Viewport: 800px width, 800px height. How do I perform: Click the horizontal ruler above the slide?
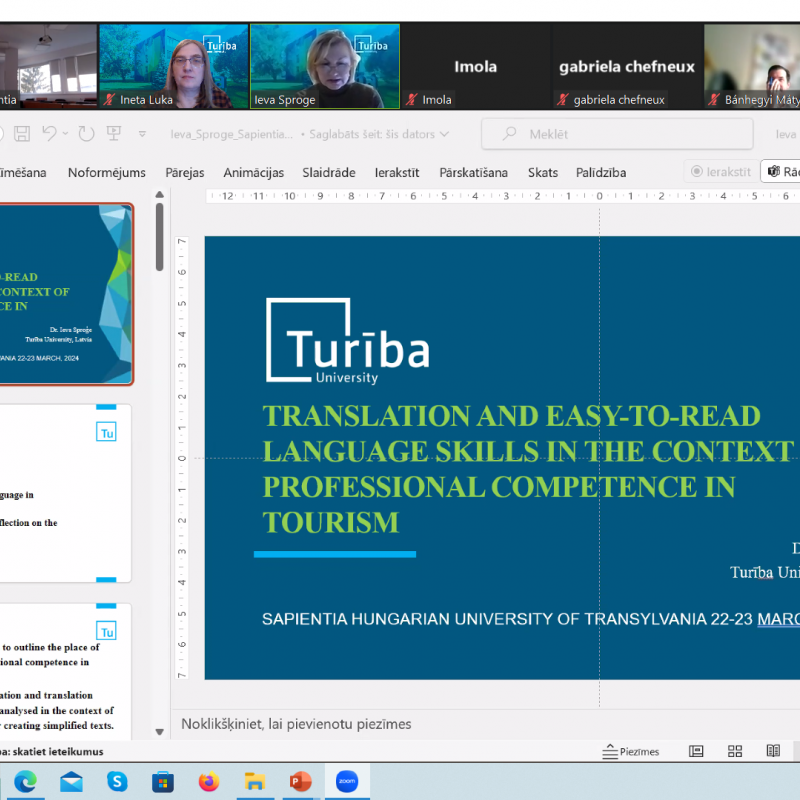(x=503, y=196)
